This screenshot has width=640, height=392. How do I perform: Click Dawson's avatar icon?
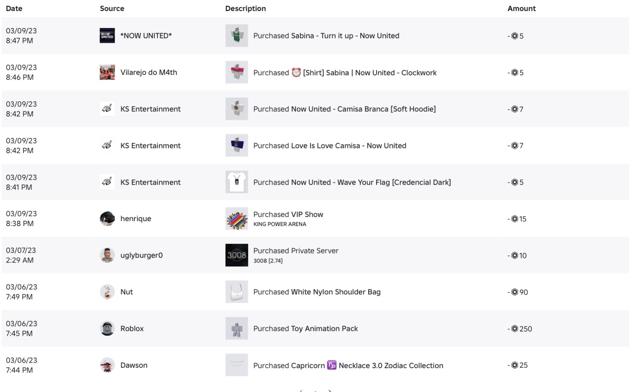click(x=107, y=365)
